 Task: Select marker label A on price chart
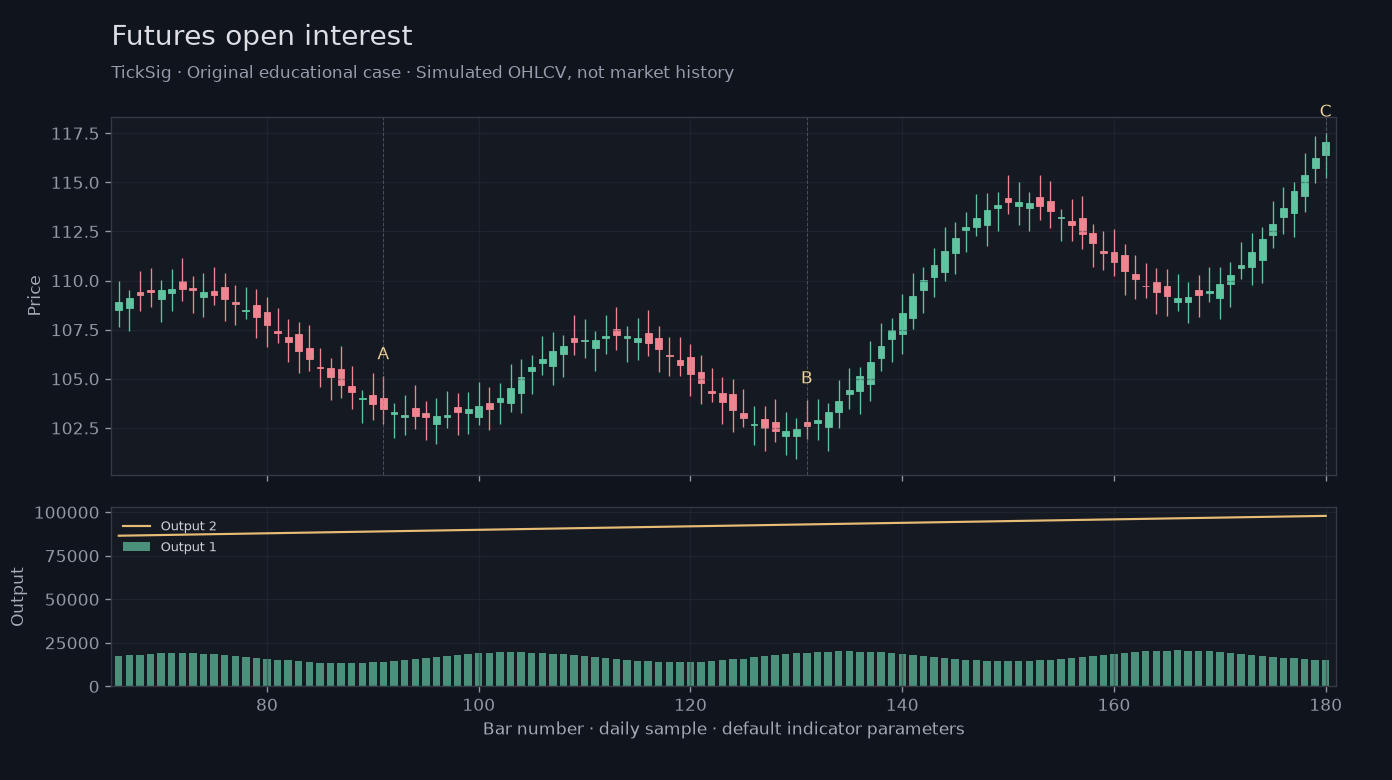tap(383, 354)
